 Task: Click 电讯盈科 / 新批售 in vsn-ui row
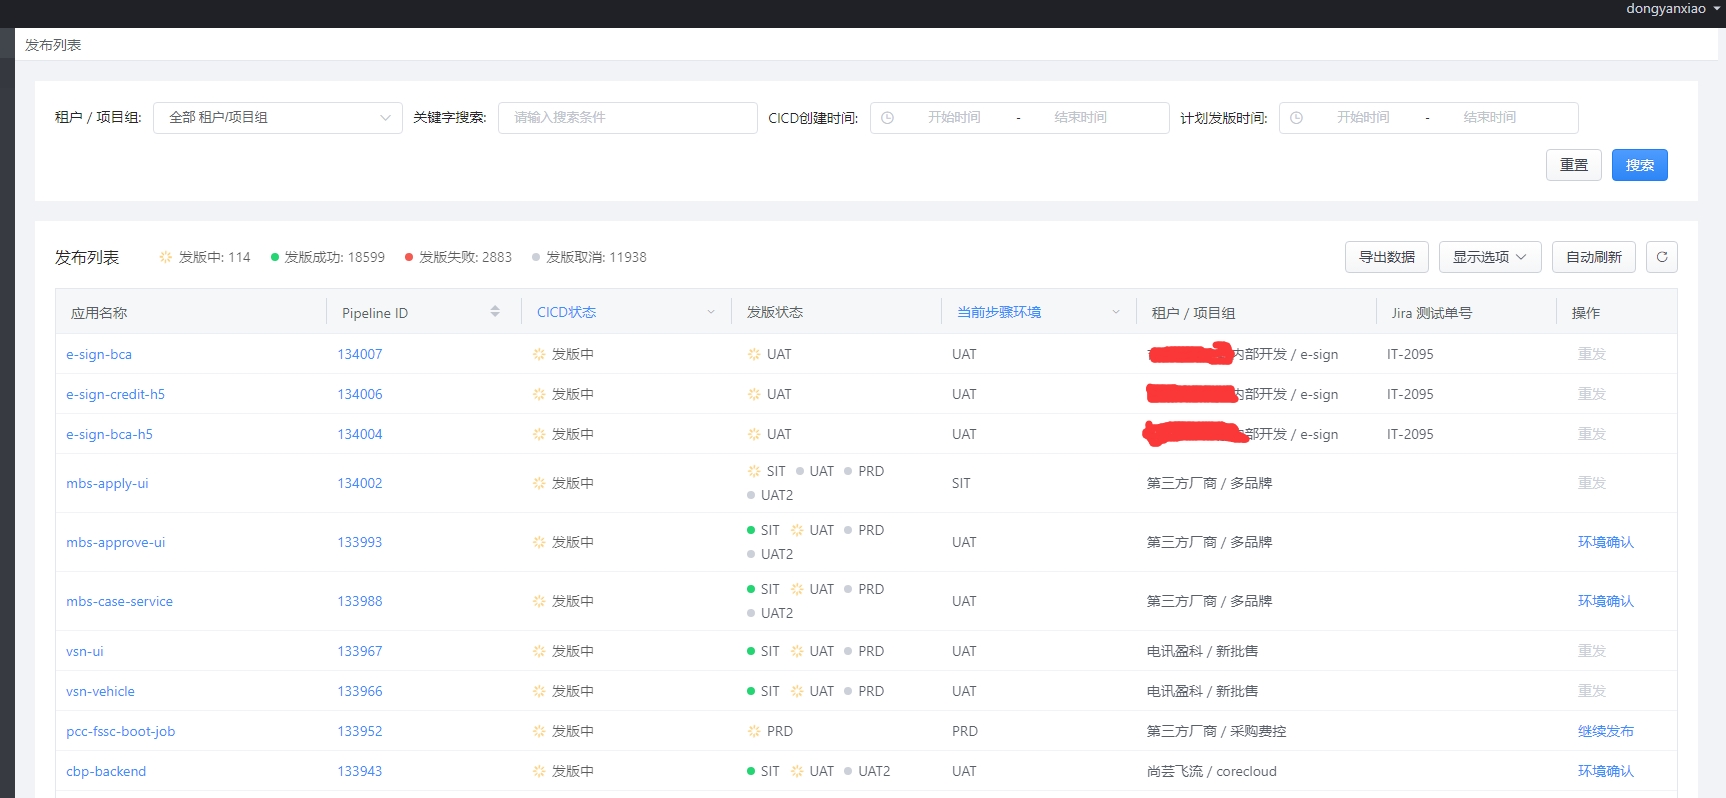pos(1202,651)
